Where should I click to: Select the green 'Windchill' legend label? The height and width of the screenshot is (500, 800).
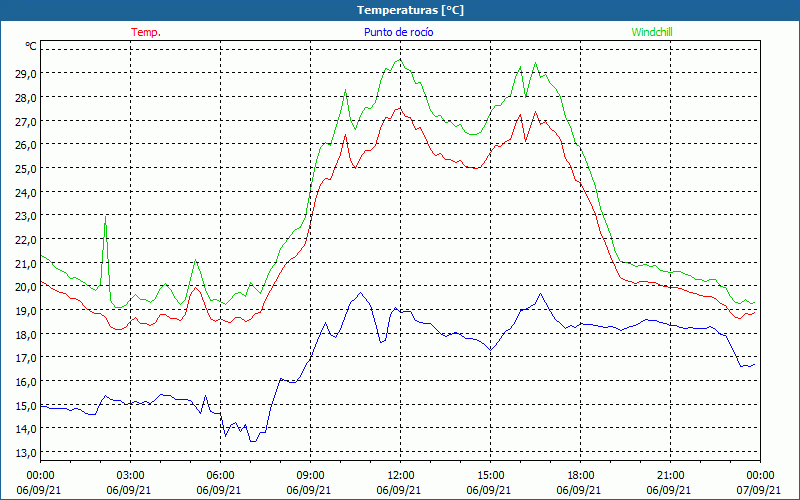point(652,32)
